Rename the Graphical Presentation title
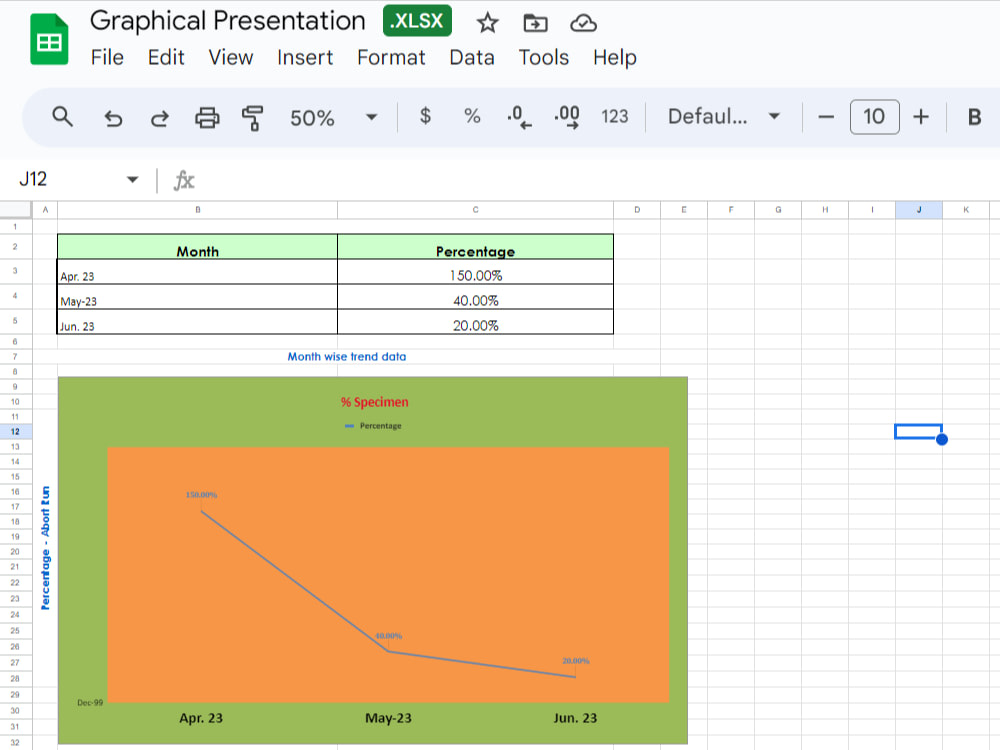 [x=228, y=21]
